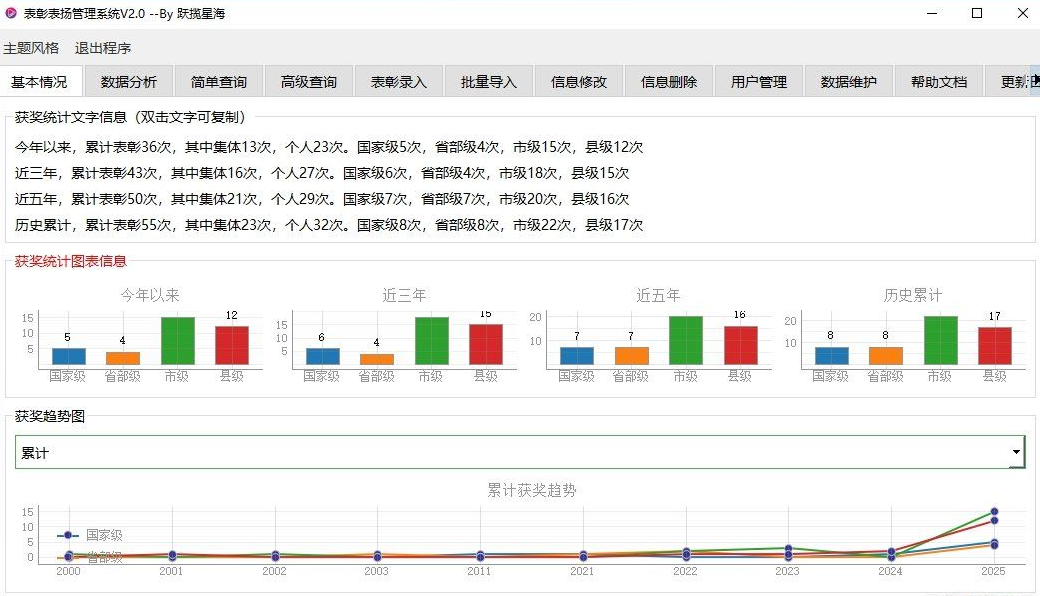This screenshot has width=1040, height=596.
Task: Click the 近五年 statistics text line
Action: click(x=322, y=199)
